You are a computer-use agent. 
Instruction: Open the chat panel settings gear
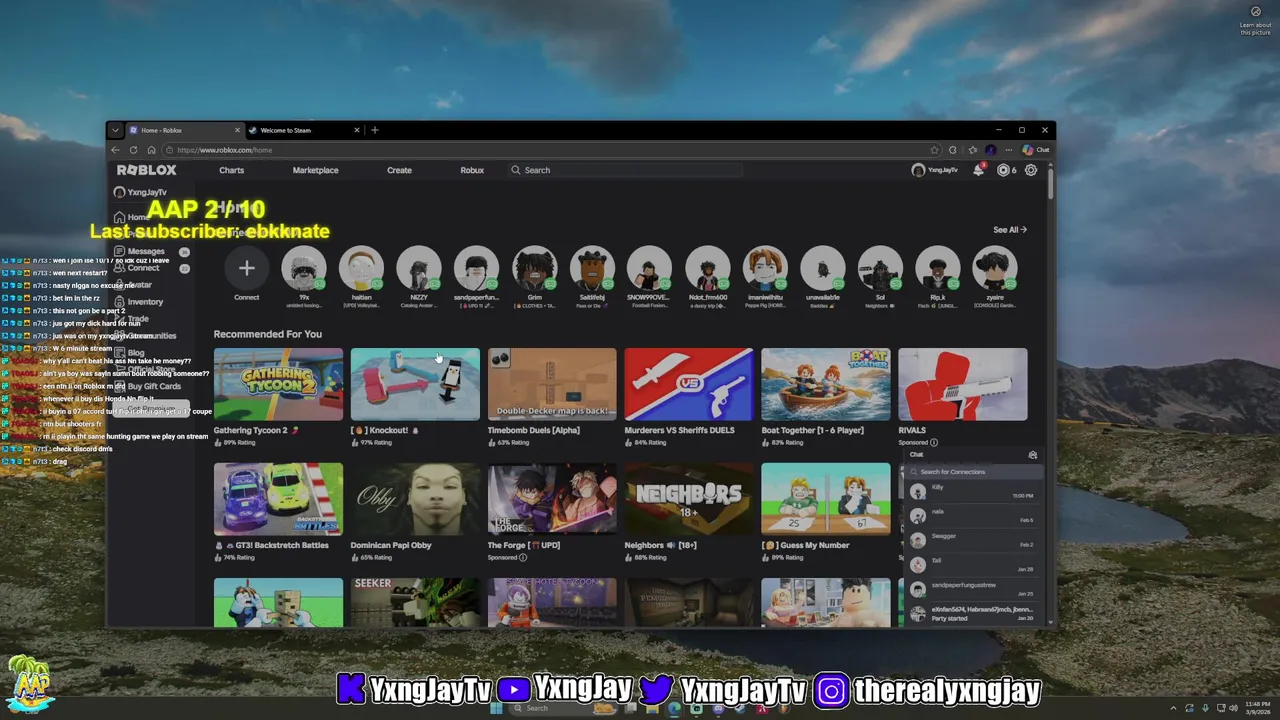[1033, 455]
